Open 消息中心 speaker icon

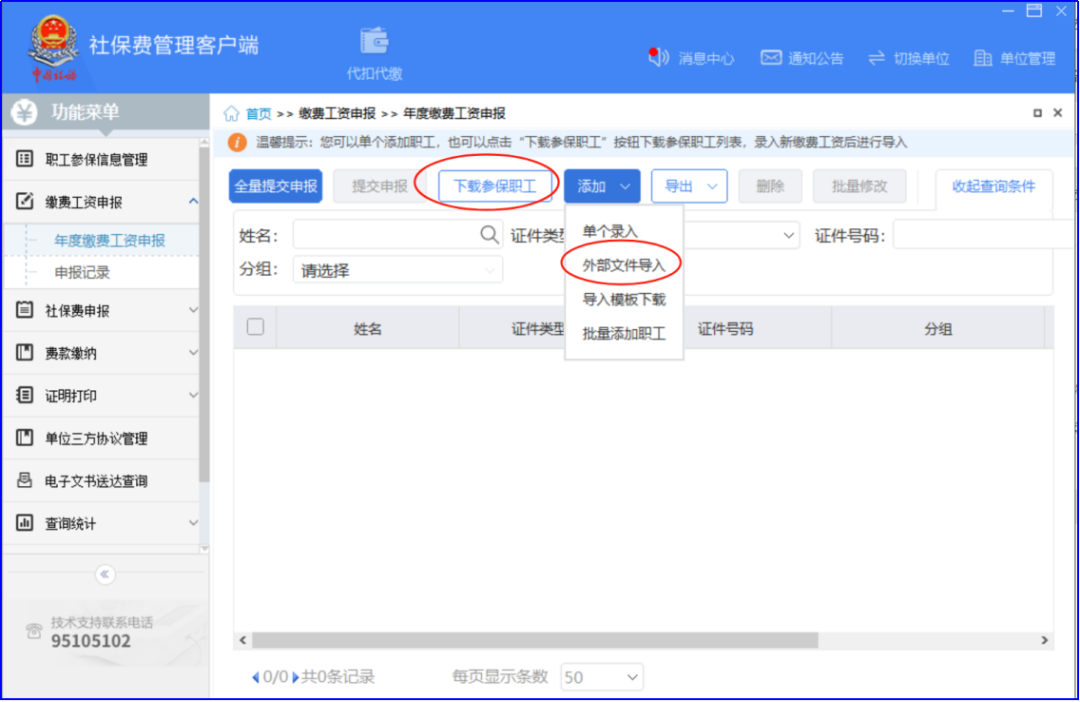(658, 57)
